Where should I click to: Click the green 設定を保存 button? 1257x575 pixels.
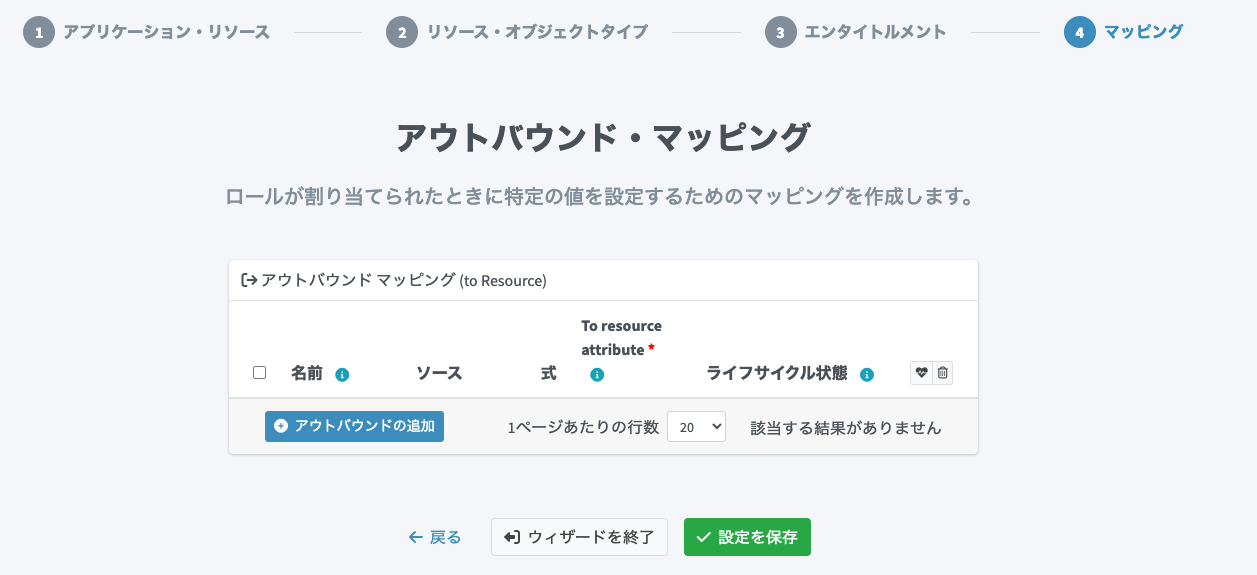click(x=747, y=537)
